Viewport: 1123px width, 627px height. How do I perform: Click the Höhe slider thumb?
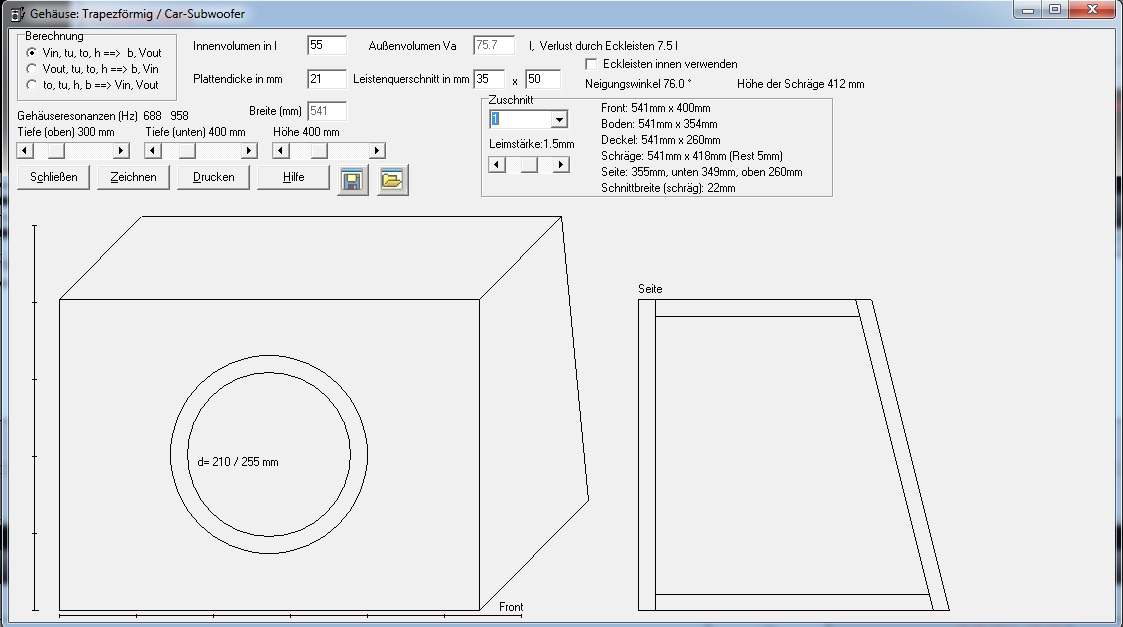coord(319,150)
